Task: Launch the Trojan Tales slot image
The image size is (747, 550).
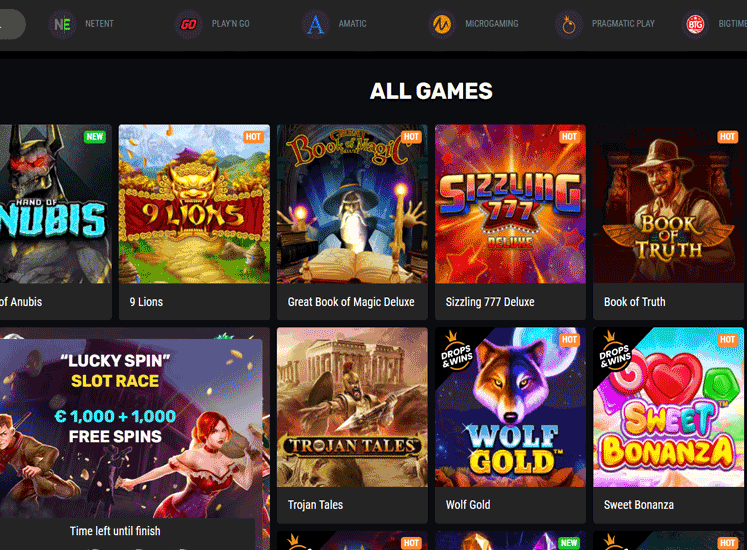Action: 353,407
